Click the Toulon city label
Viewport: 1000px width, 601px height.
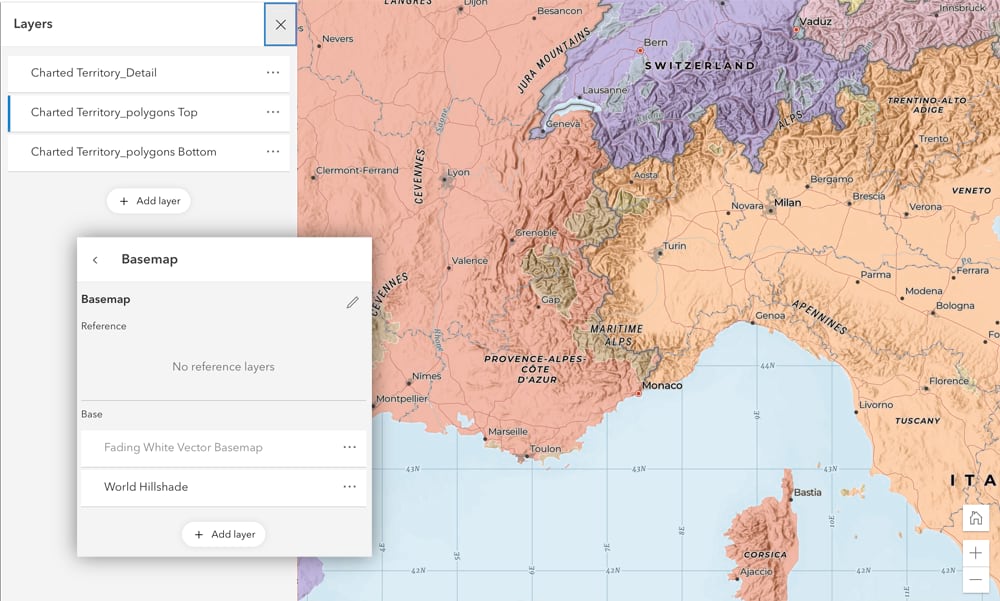[x=545, y=449]
